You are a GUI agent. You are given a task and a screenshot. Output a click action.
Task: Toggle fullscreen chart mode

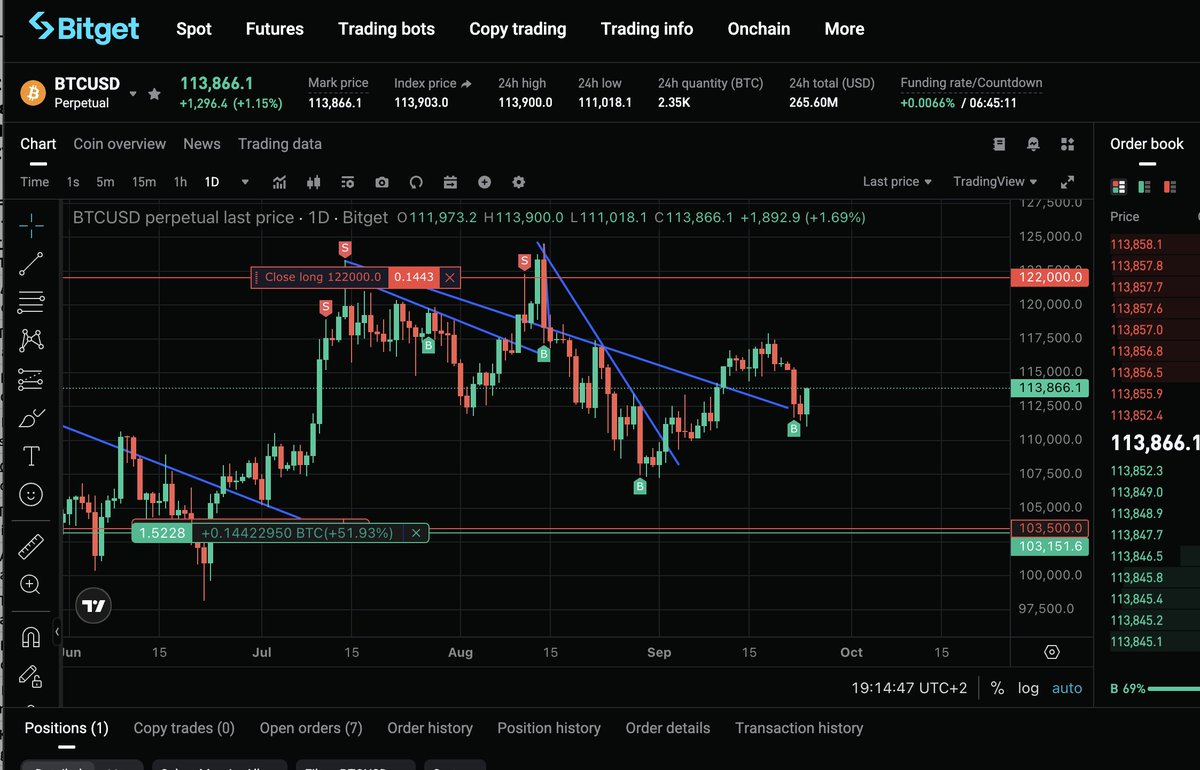click(x=1067, y=182)
